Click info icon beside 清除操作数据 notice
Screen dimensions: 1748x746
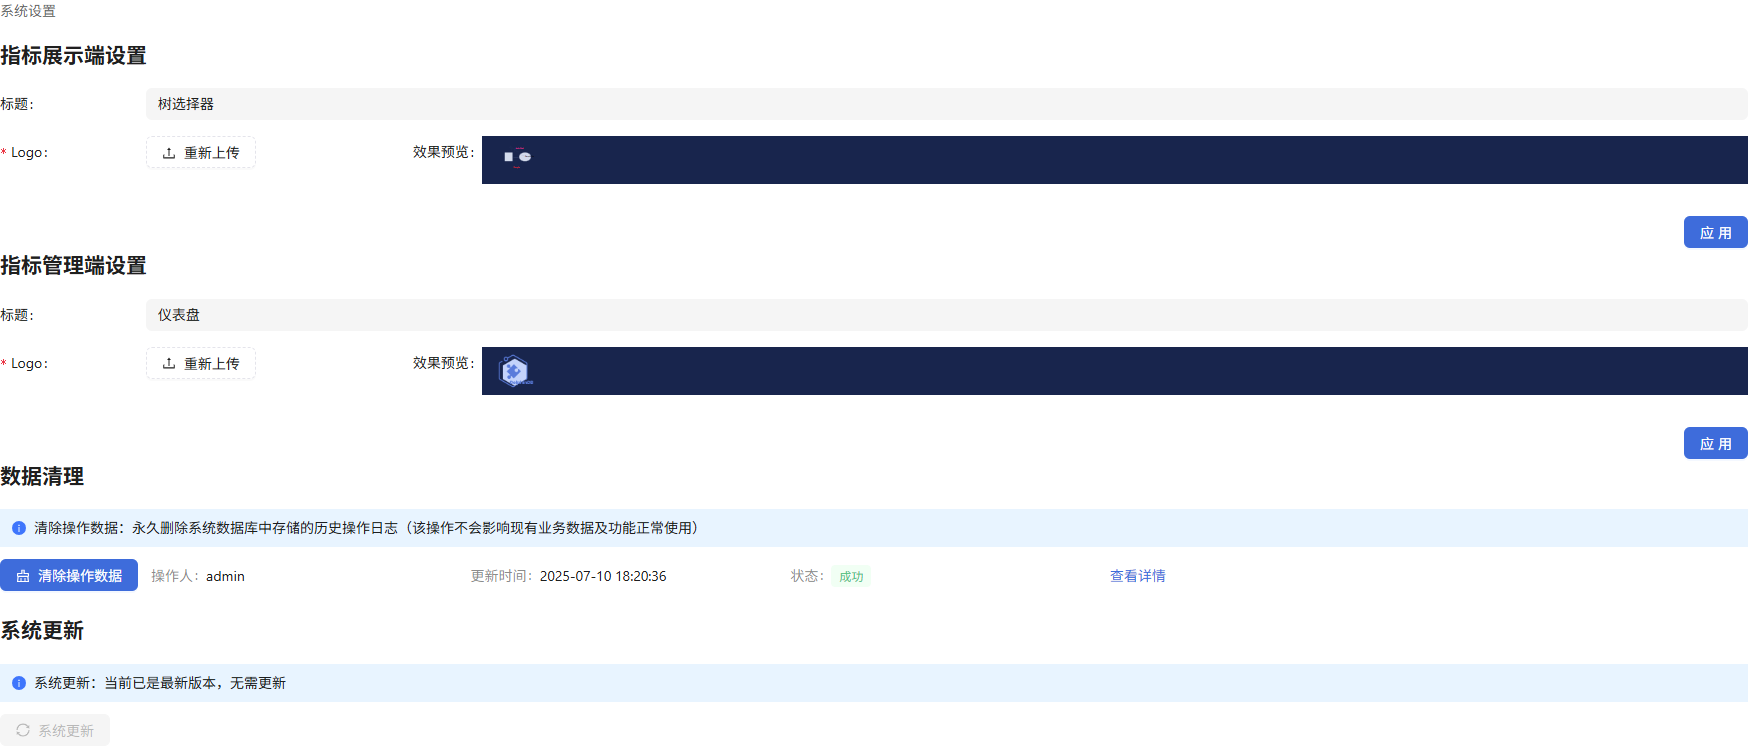(19, 528)
